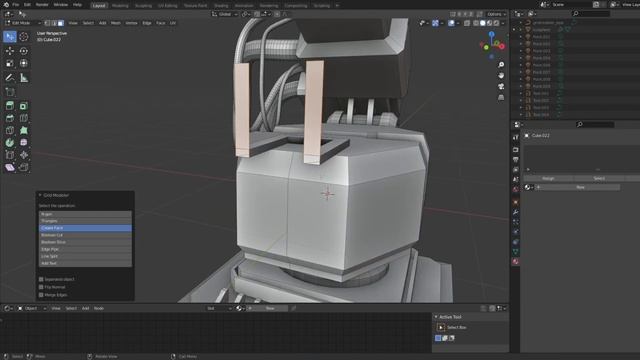
Task: Choose the Create Face operation
Action: click(85, 228)
